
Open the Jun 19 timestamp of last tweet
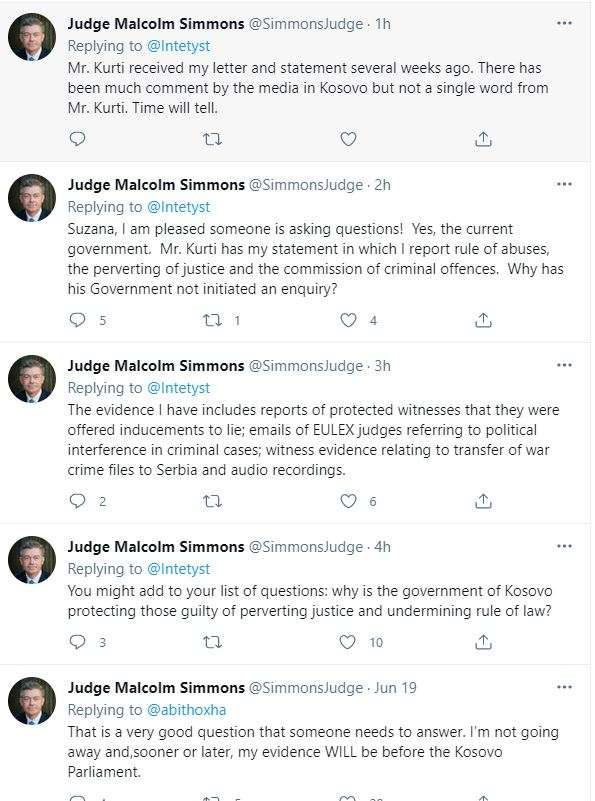pyautogui.click(x=395, y=688)
